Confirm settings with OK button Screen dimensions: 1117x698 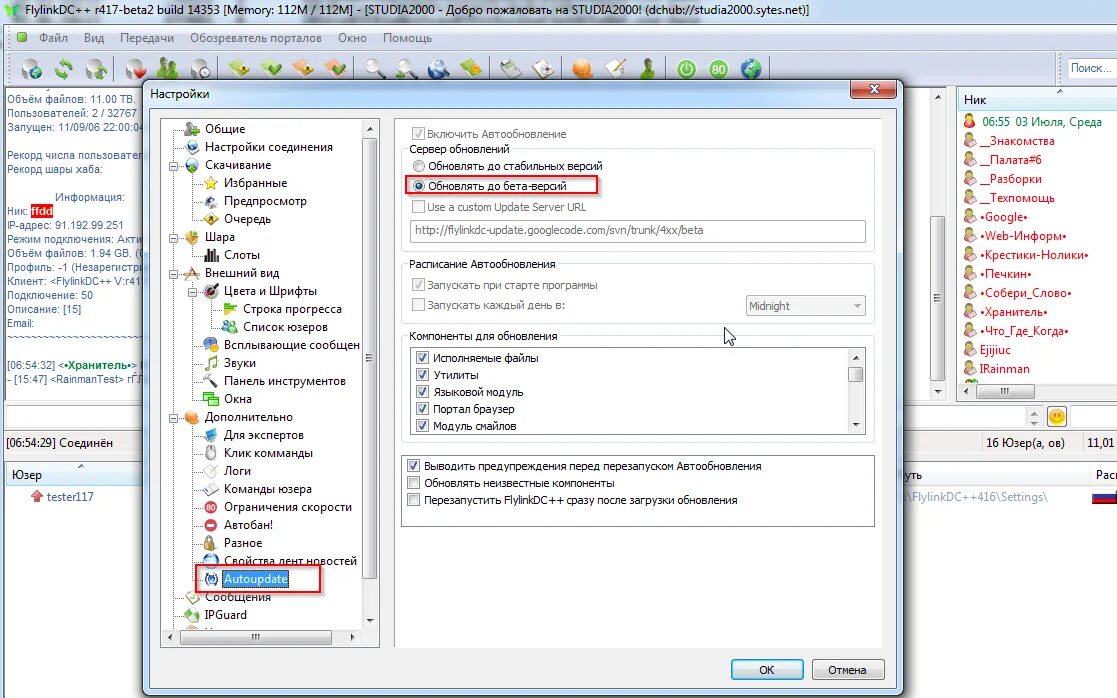(767, 670)
